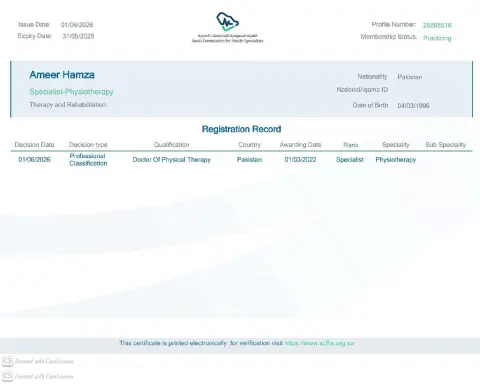The image size is (480, 384).
Task: Click the Physiotherapy speciality cell
Action: click(x=396, y=160)
